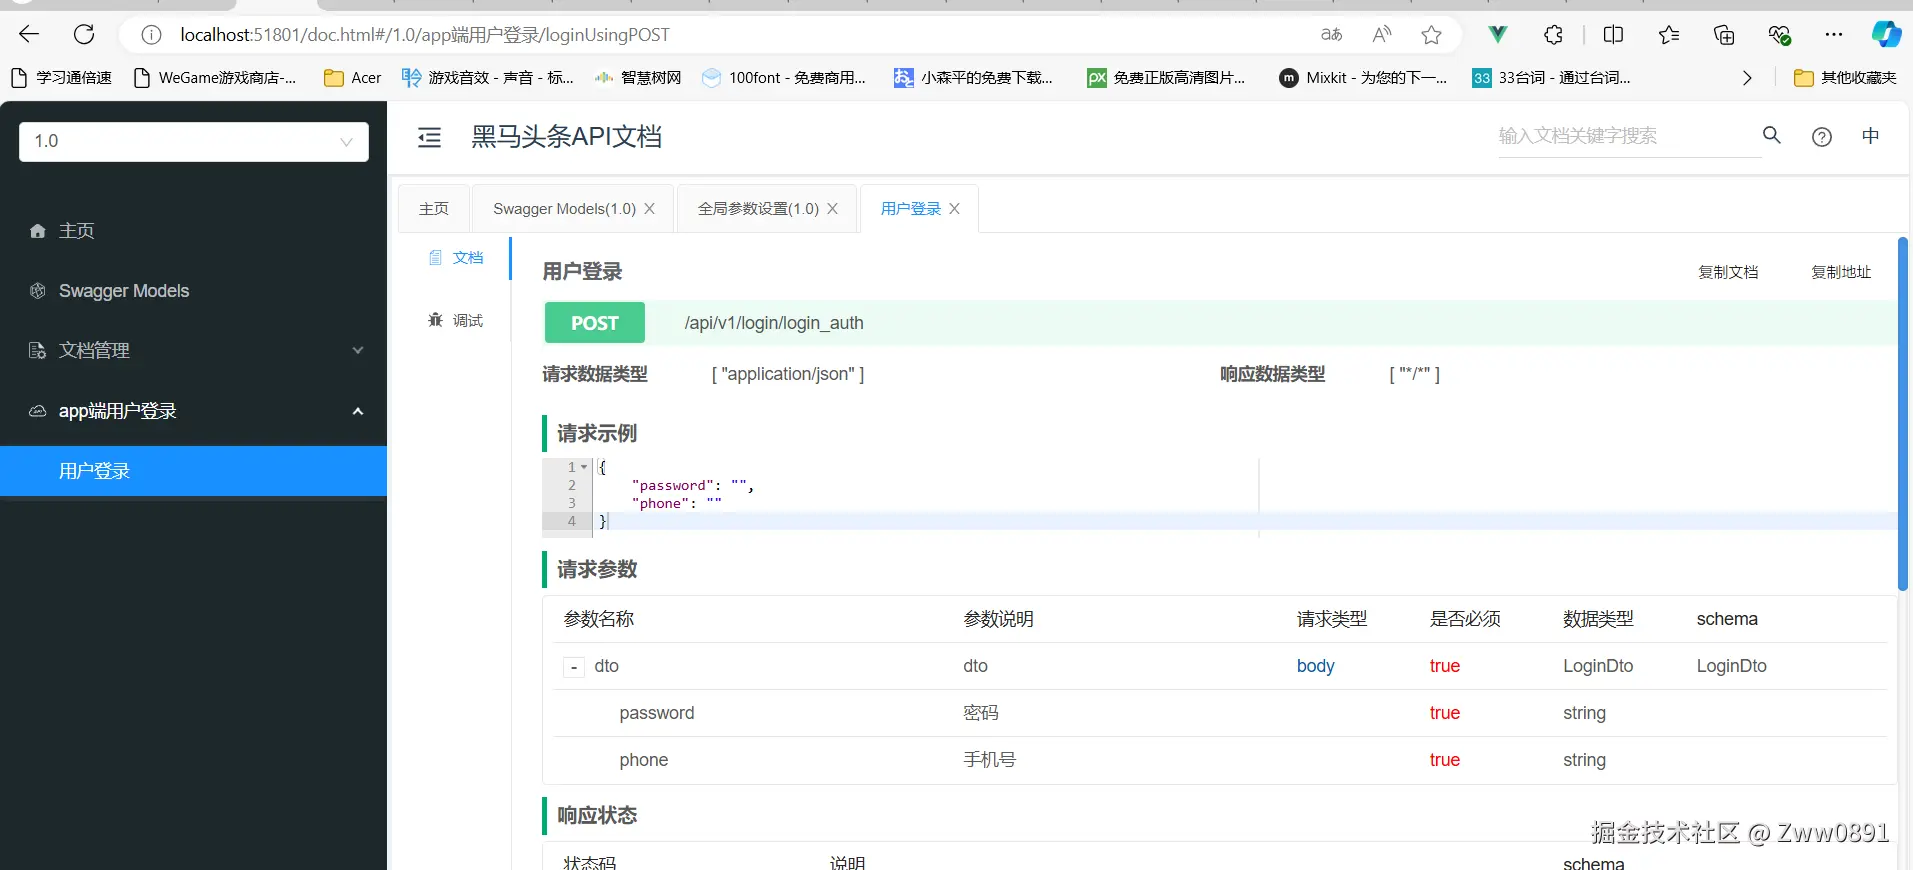Add page to favorites star icon
This screenshot has width=1913, height=870.
(x=1432, y=35)
